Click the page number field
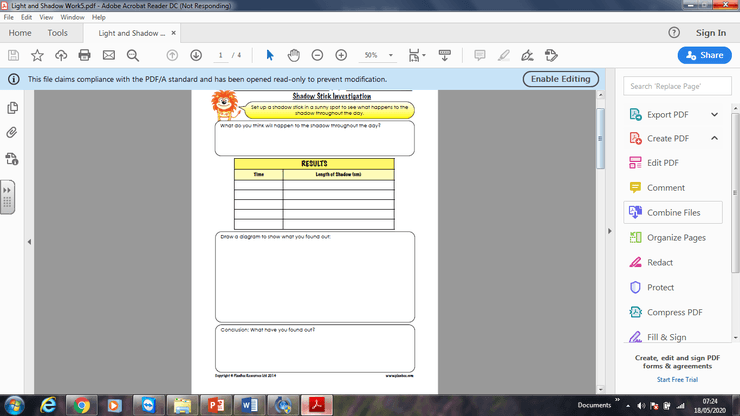 pyautogui.click(x=220, y=55)
